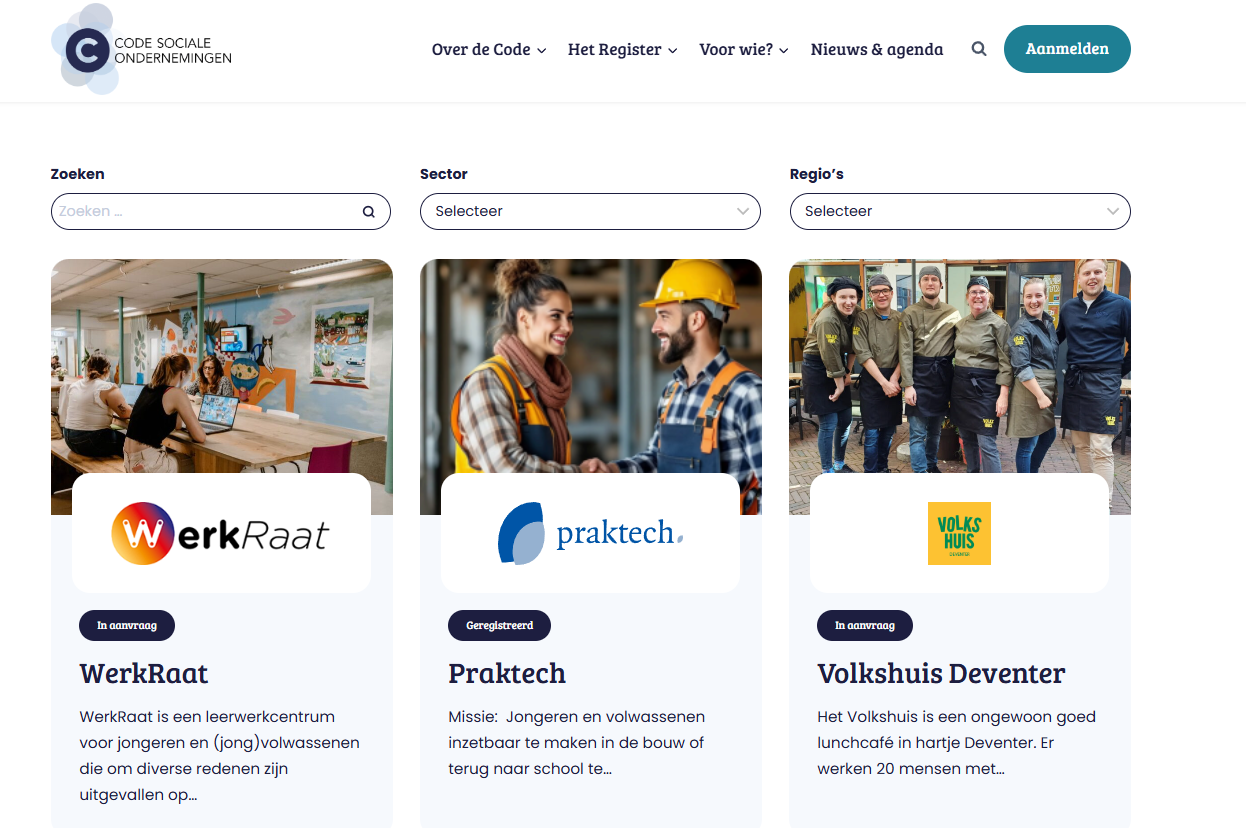Click the Regio's field label
Image resolution: width=1246 pixels, height=828 pixels.
point(817,174)
